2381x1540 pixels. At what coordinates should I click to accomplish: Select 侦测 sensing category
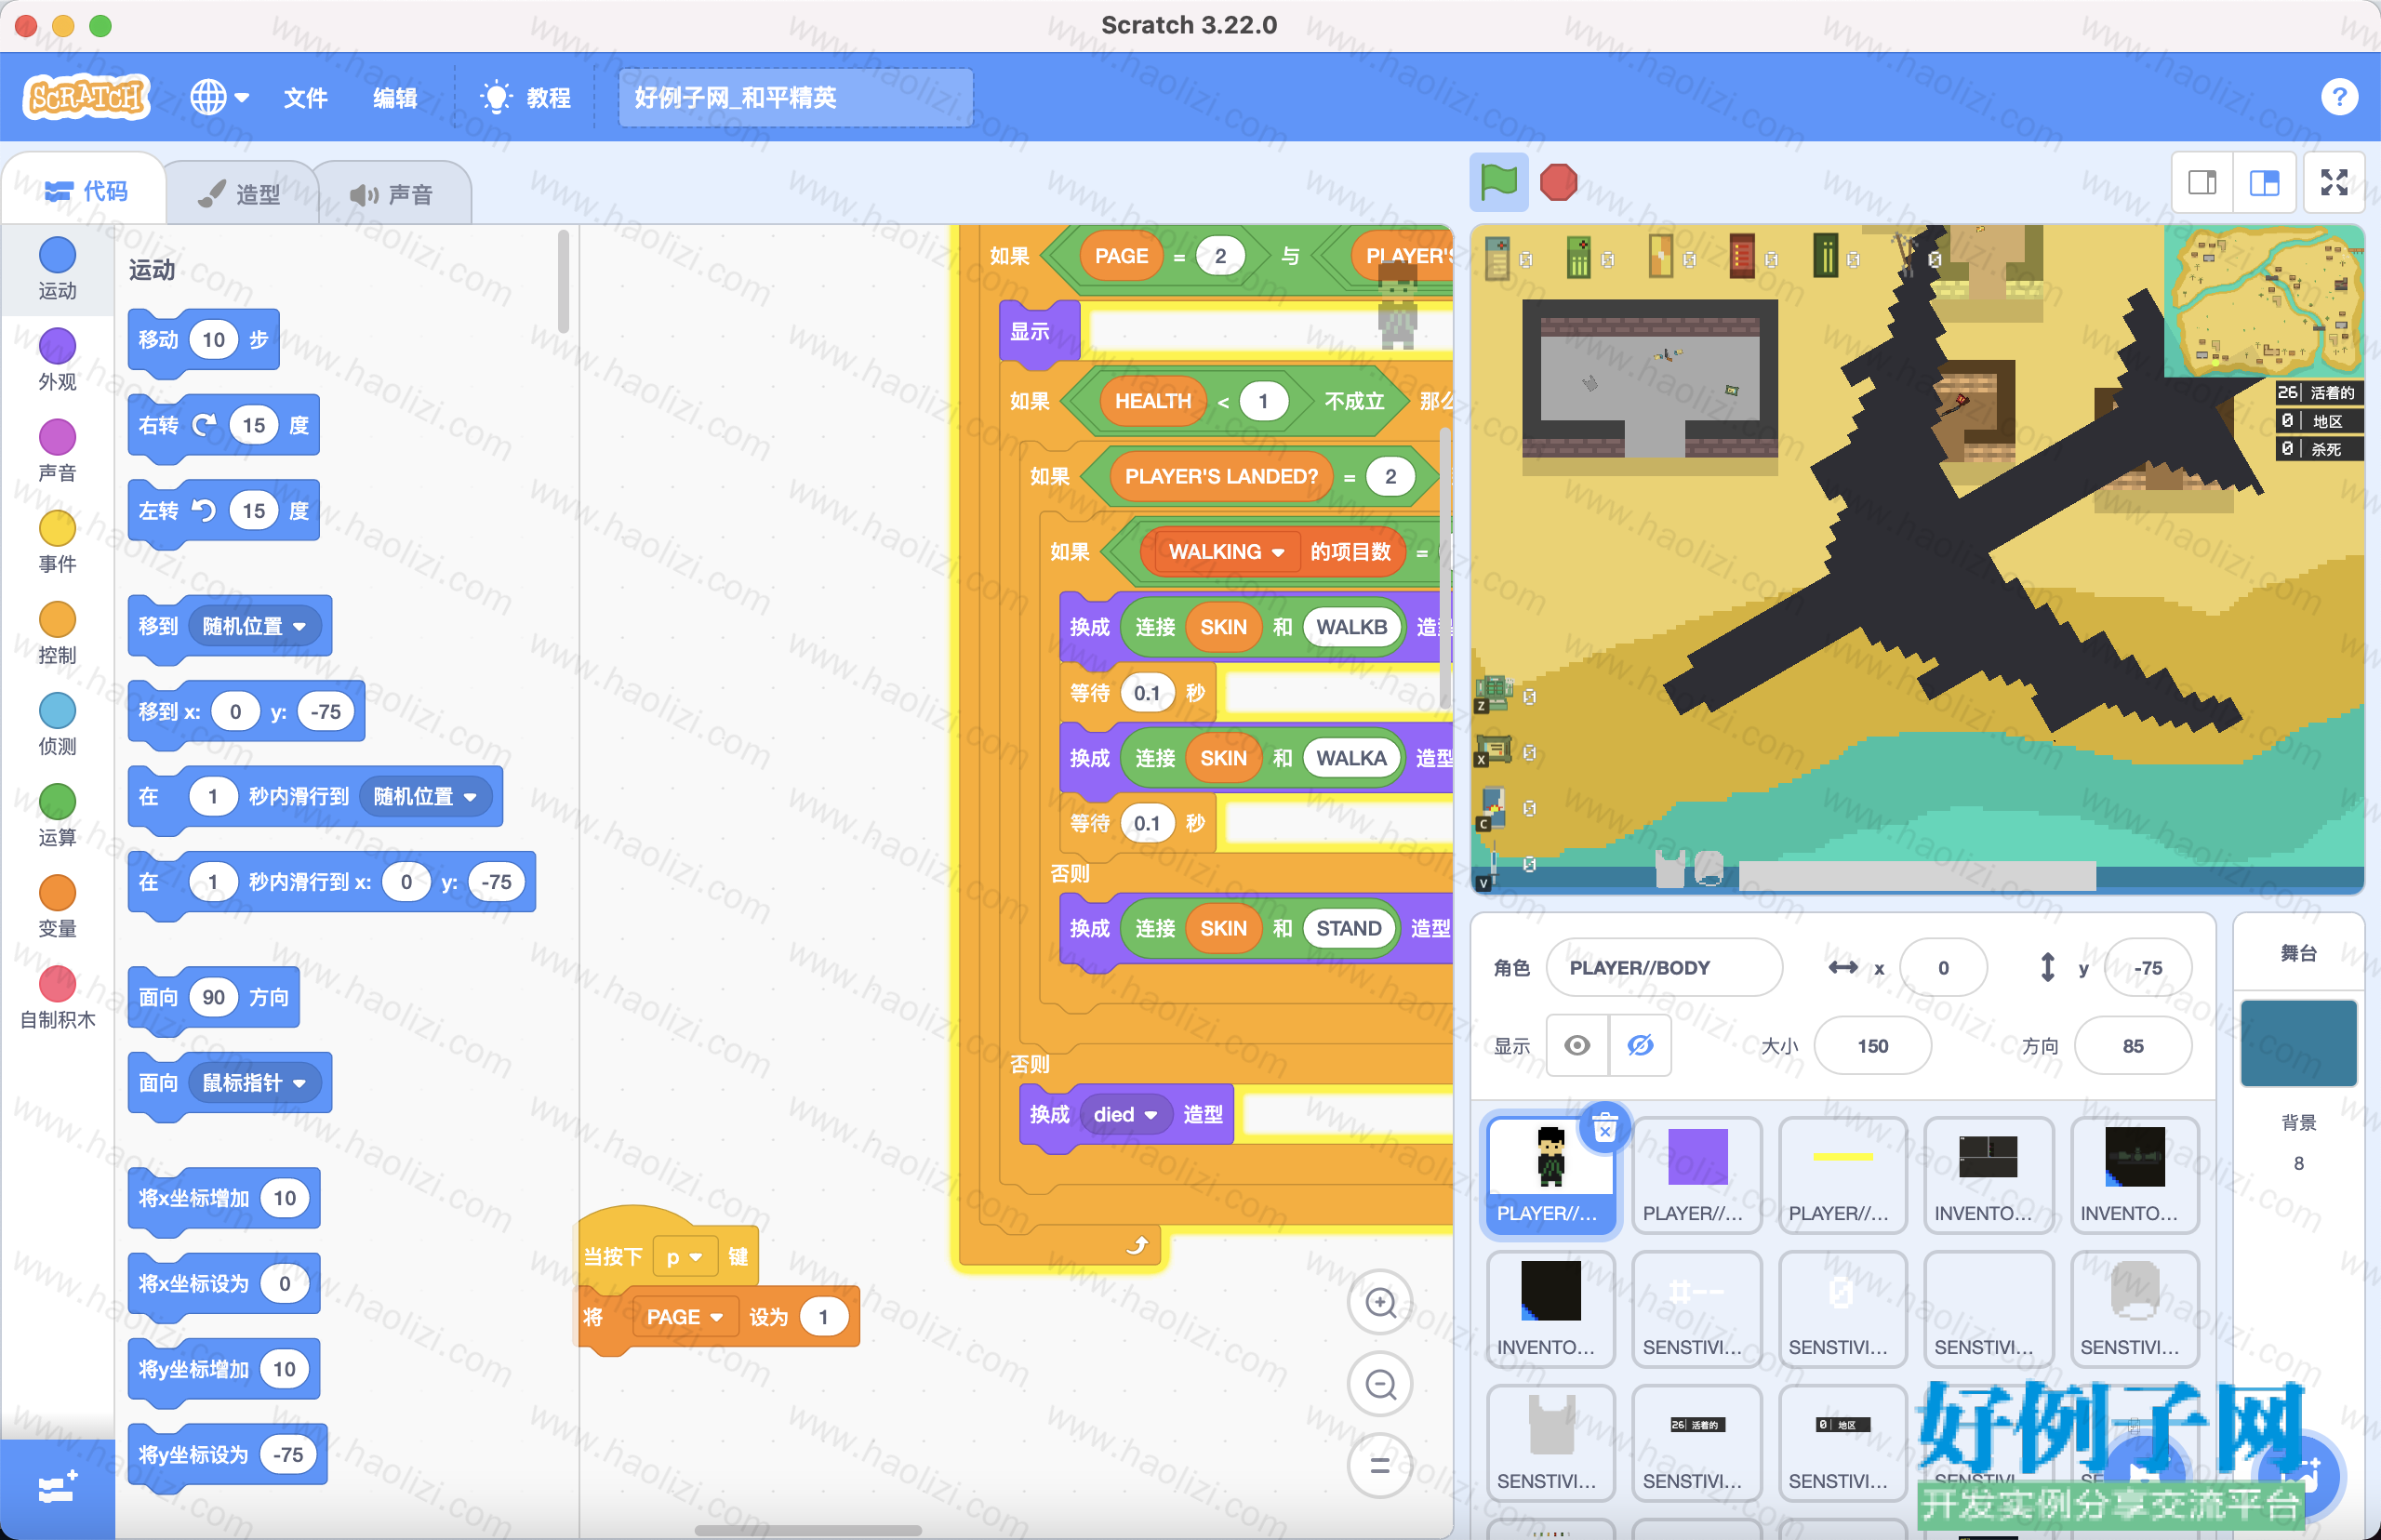tap(57, 723)
